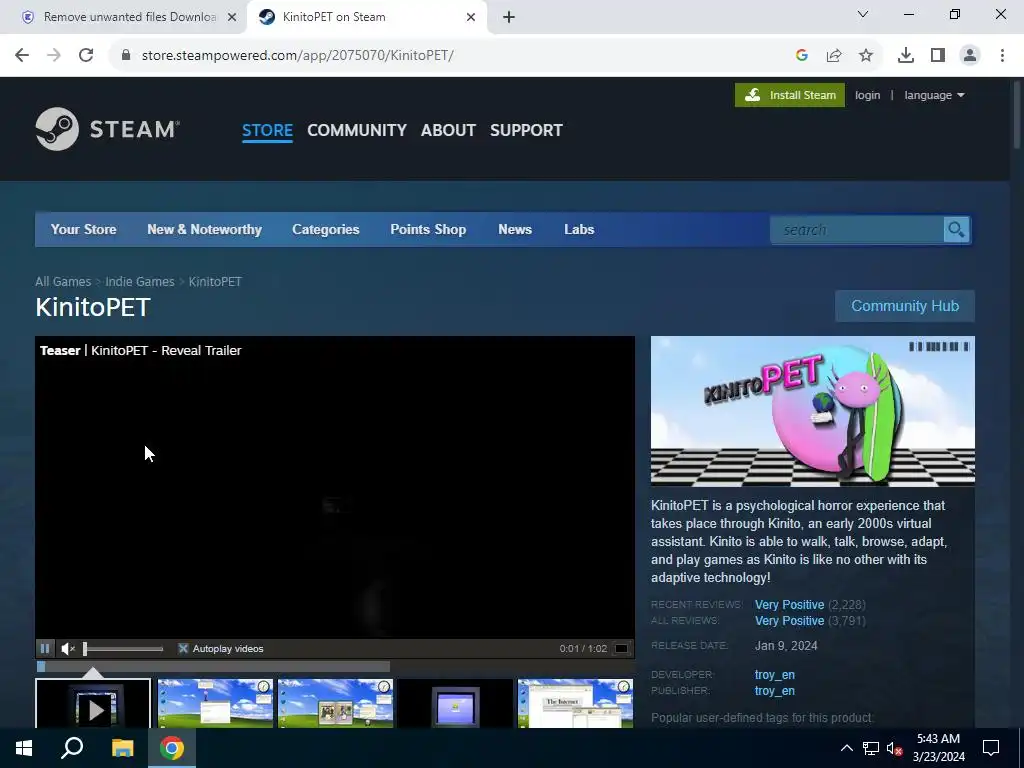Screen dimensions: 1024x768
Task: Open the New & Noteworthy menu
Action: 204,229
